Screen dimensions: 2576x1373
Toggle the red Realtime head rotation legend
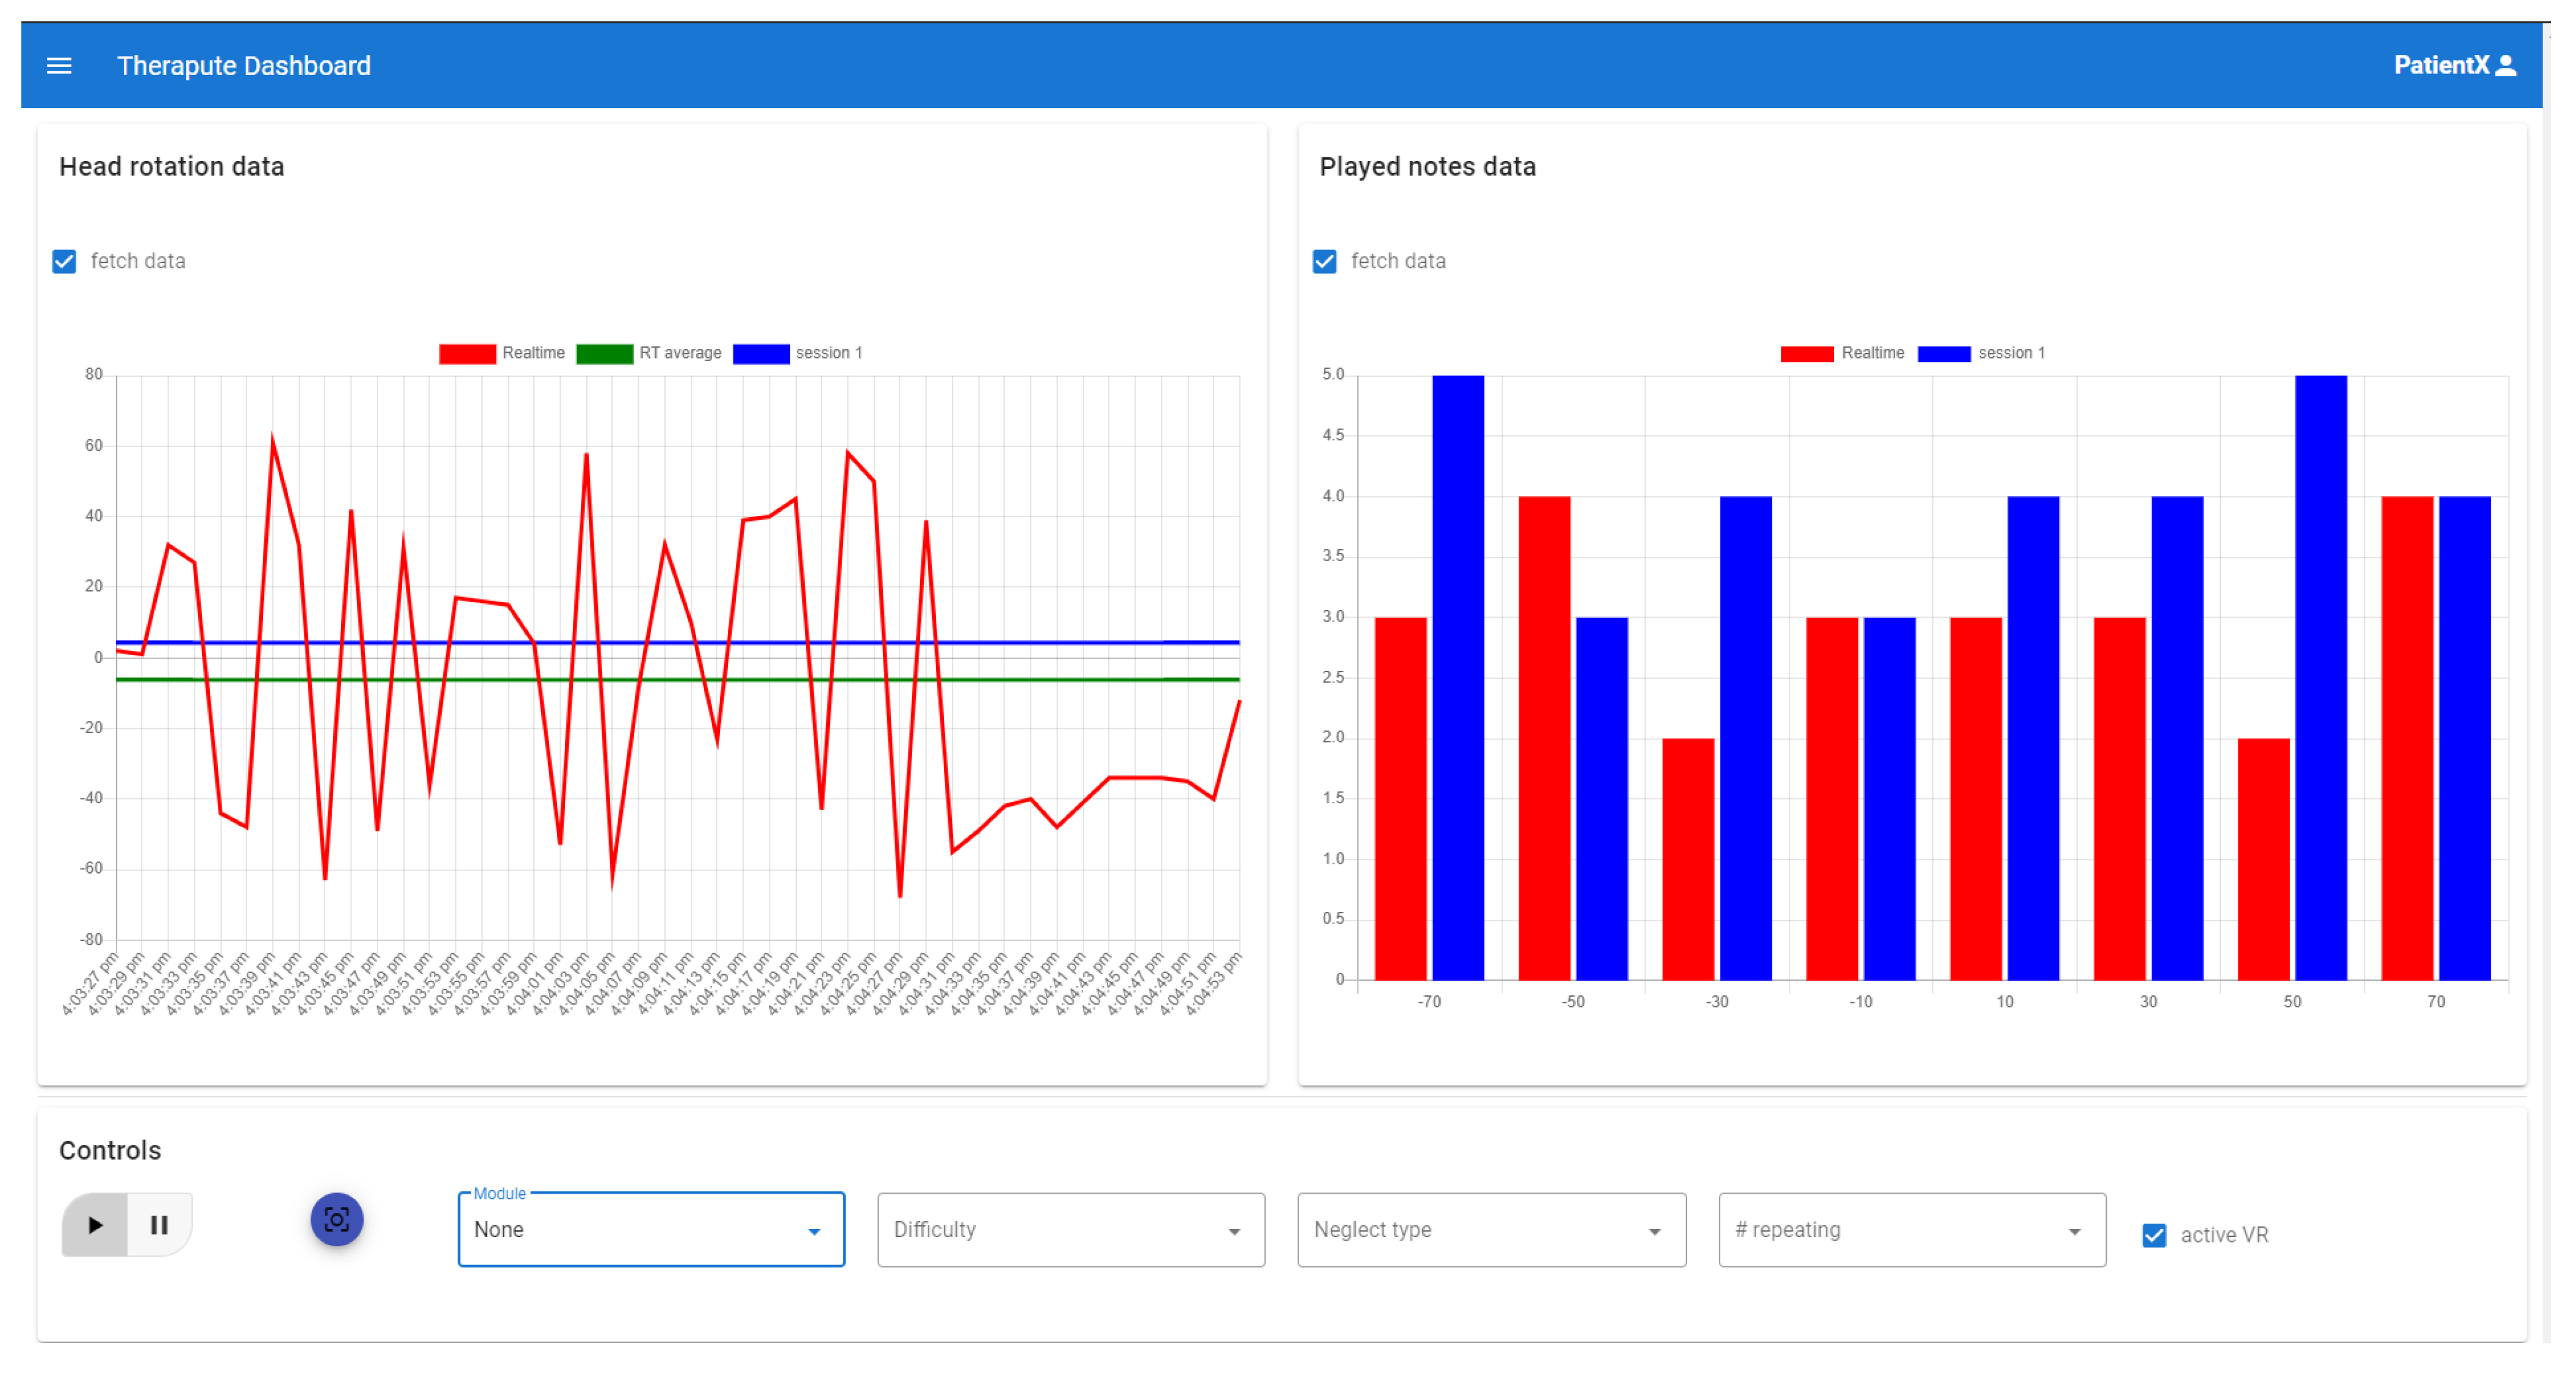point(467,354)
